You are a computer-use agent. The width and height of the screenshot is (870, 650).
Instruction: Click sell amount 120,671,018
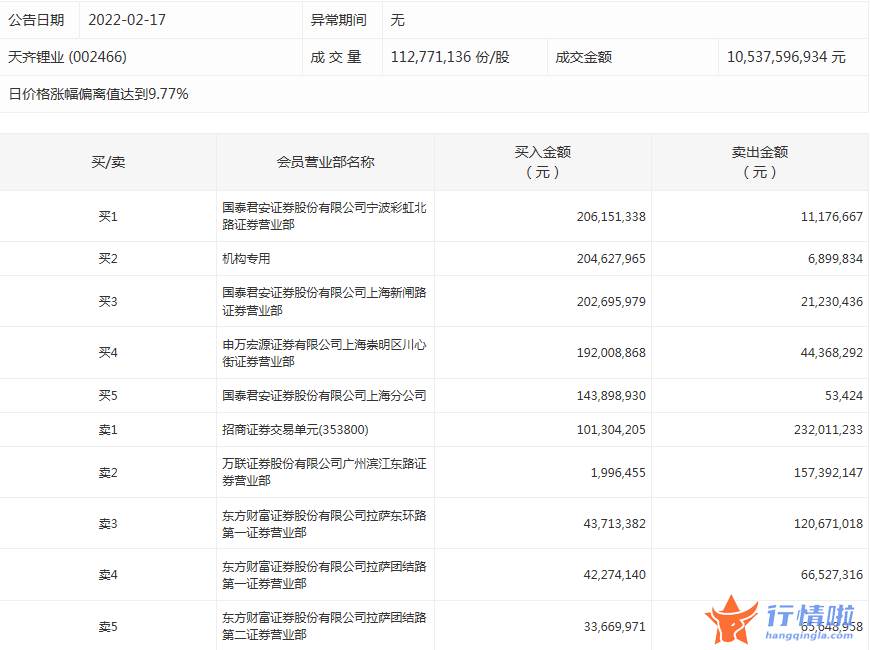pos(828,524)
